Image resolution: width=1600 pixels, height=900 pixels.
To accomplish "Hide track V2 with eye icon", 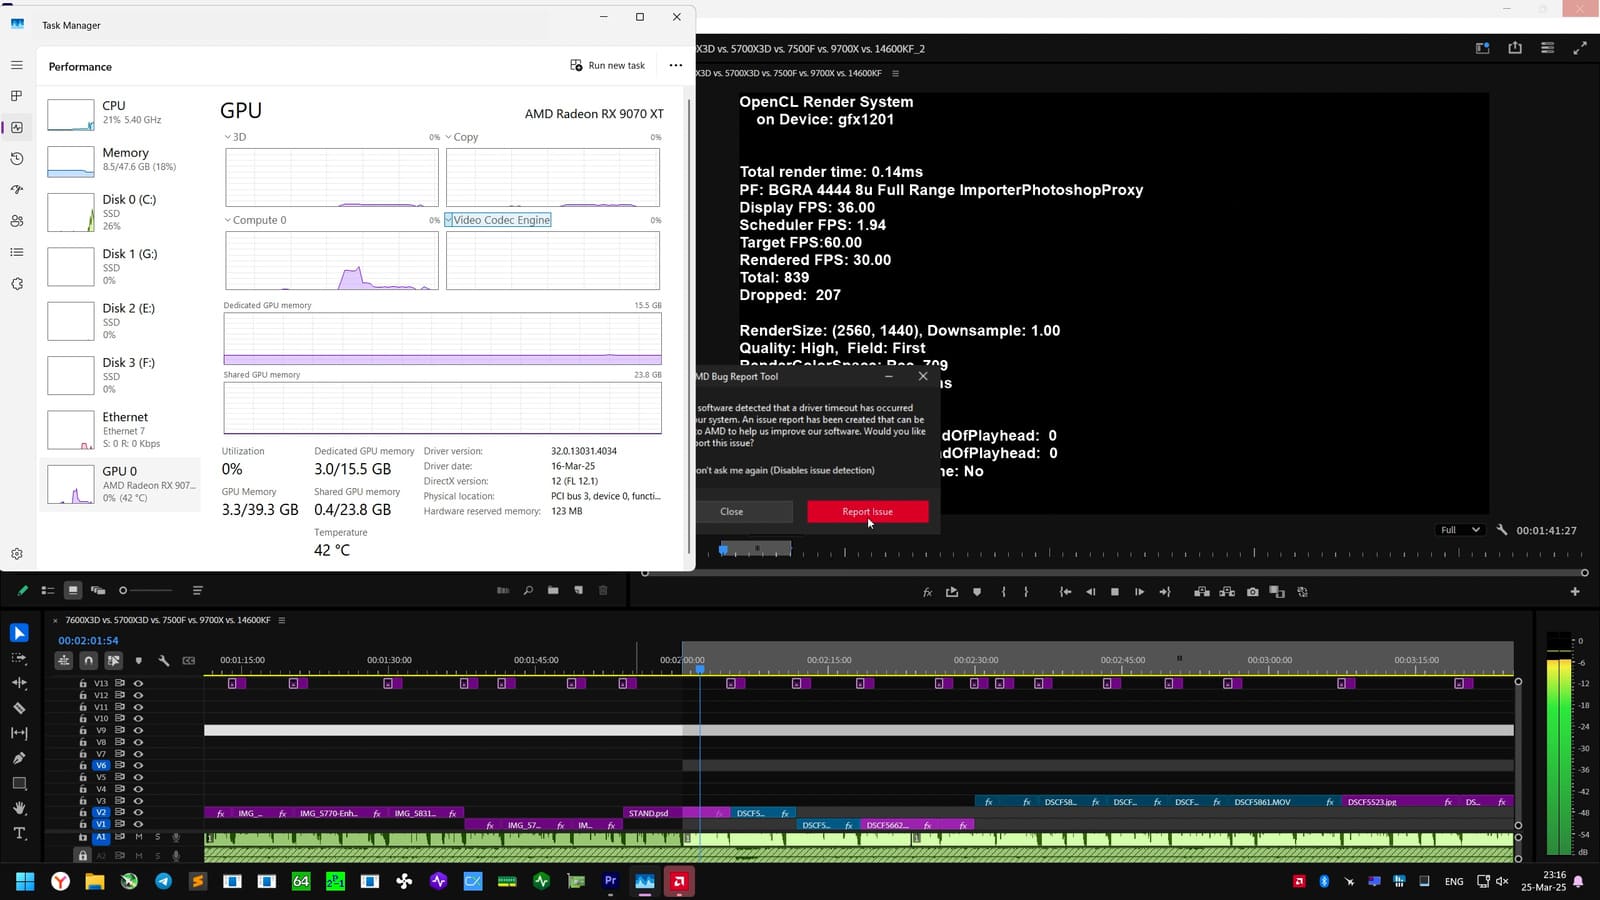I will pyautogui.click(x=138, y=812).
